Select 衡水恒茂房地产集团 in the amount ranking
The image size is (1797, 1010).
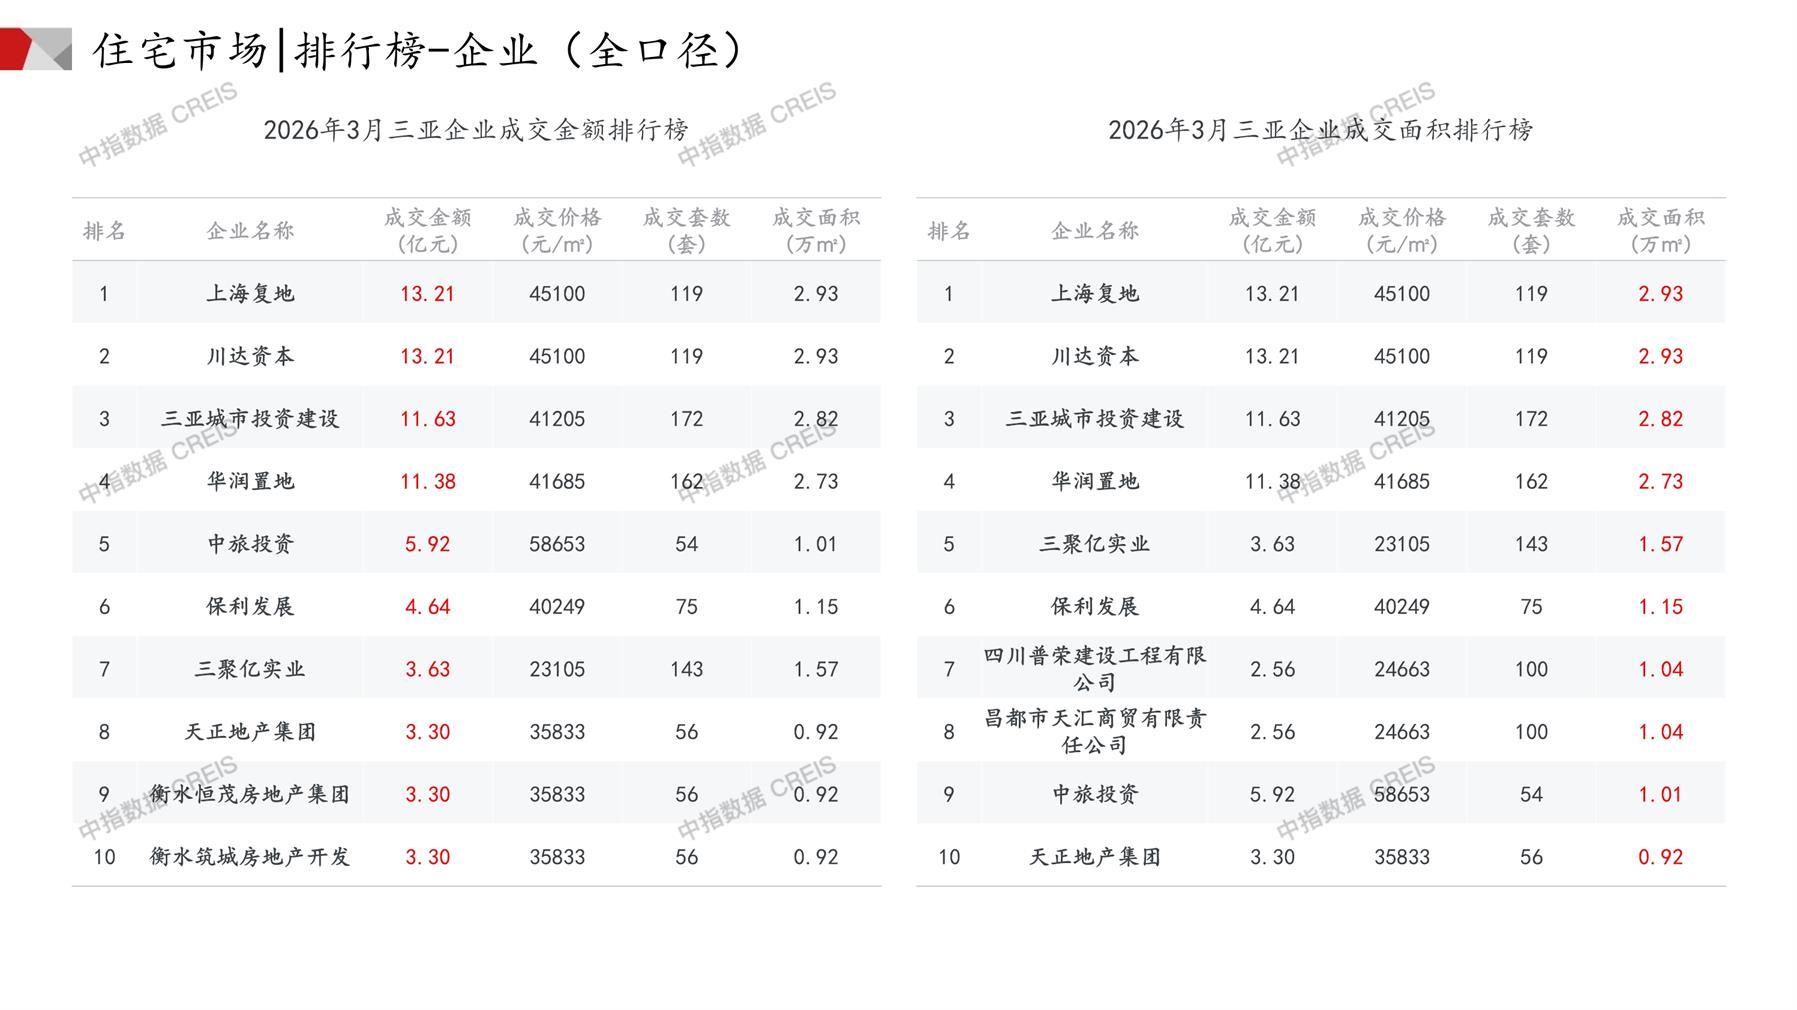coord(250,794)
